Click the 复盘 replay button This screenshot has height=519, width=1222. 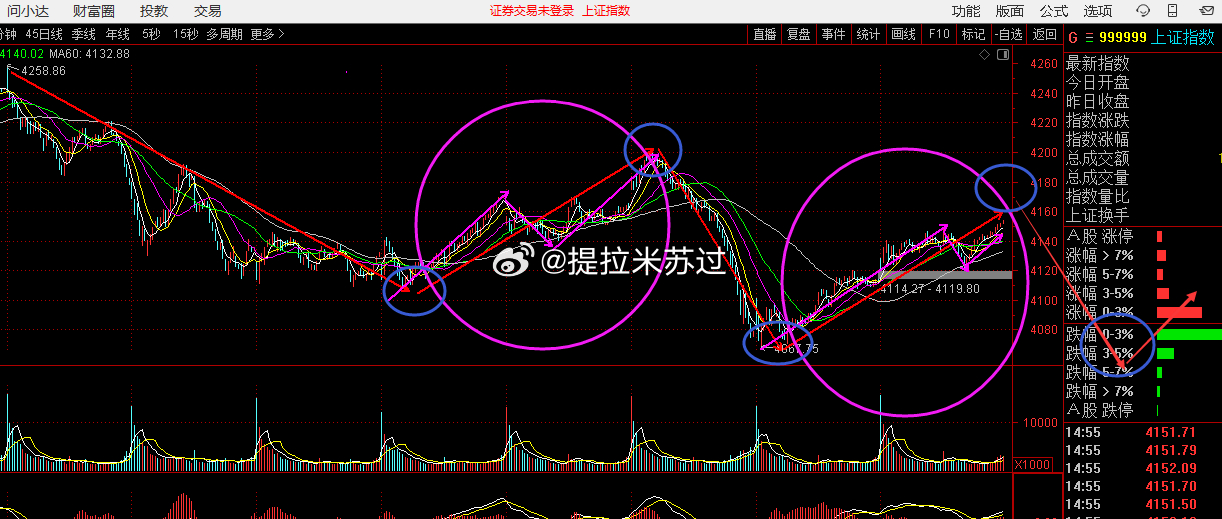(799, 34)
